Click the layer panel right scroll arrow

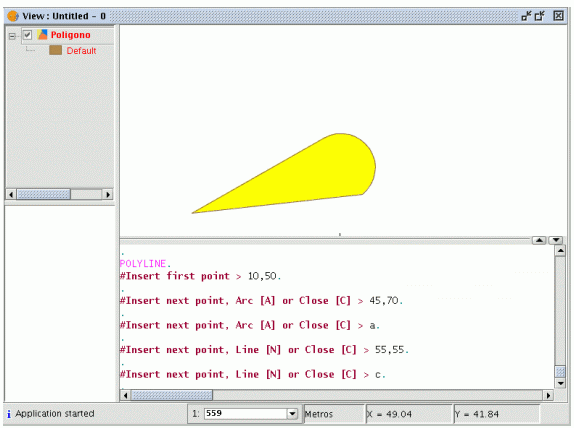108,194
